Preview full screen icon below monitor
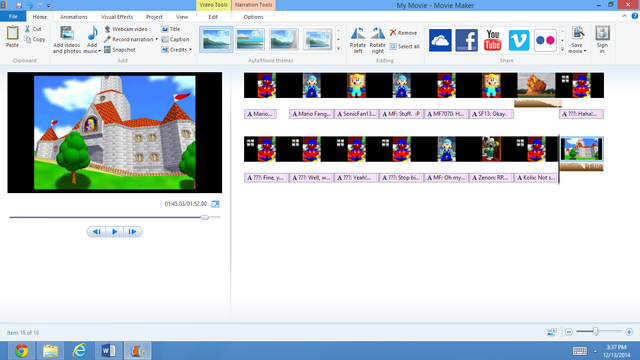 click(x=216, y=204)
